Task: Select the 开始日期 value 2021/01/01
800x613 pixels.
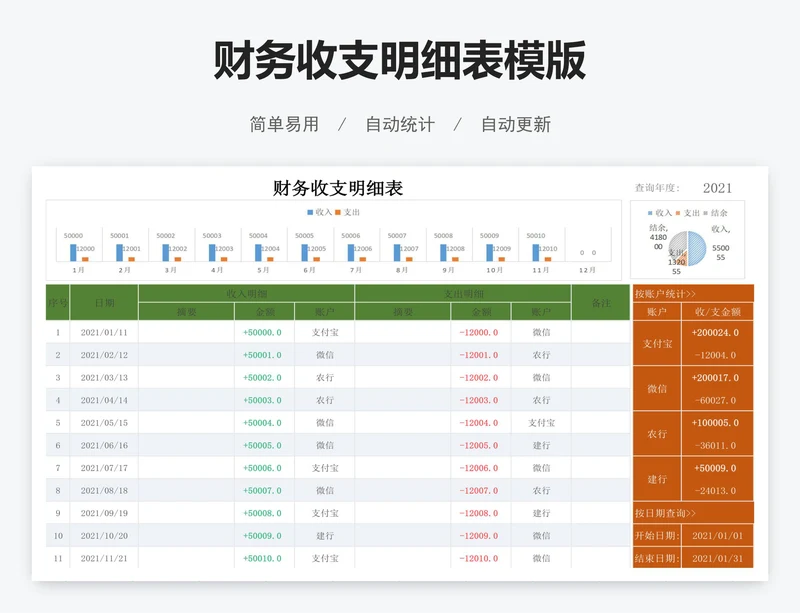Action: pyautogui.click(x=717, y=536)
